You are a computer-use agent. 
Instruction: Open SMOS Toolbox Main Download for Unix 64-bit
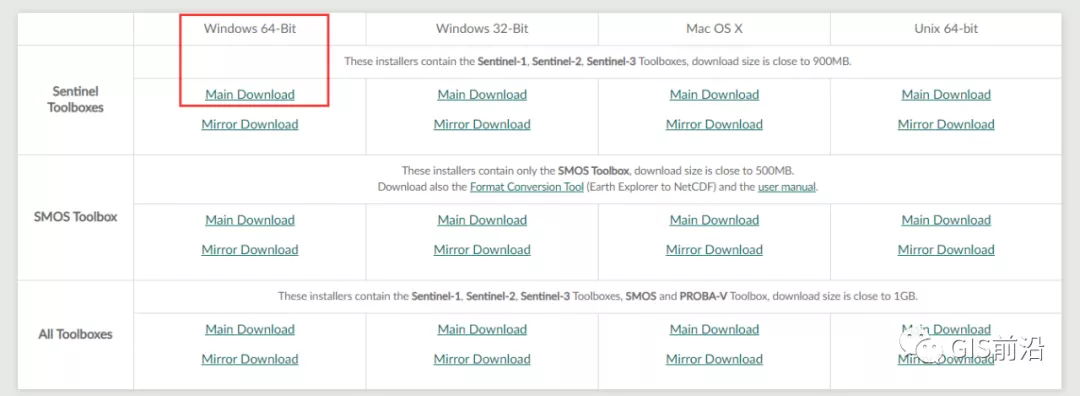click(x=946, y=220)
